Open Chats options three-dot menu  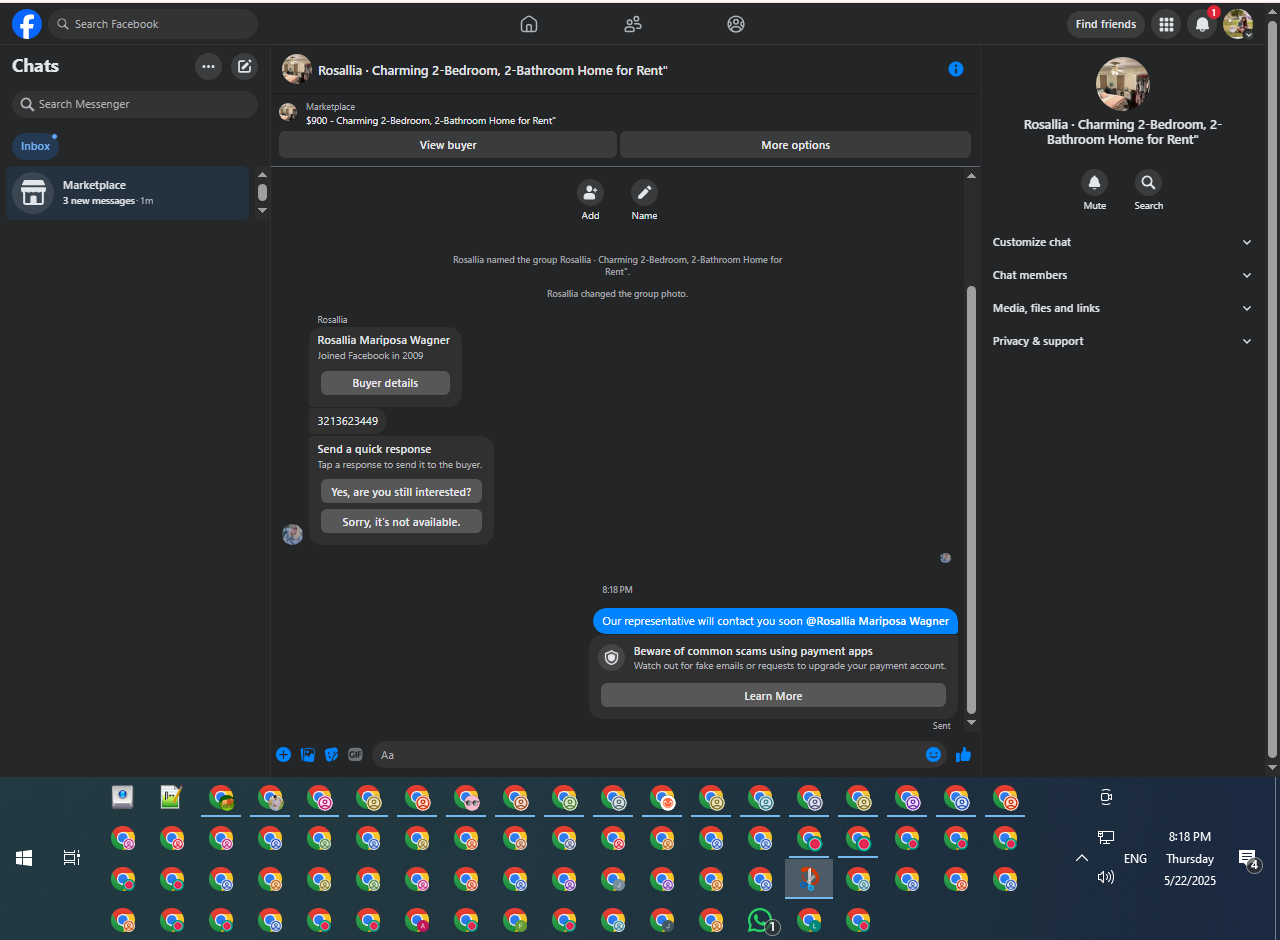click(208, 67)
